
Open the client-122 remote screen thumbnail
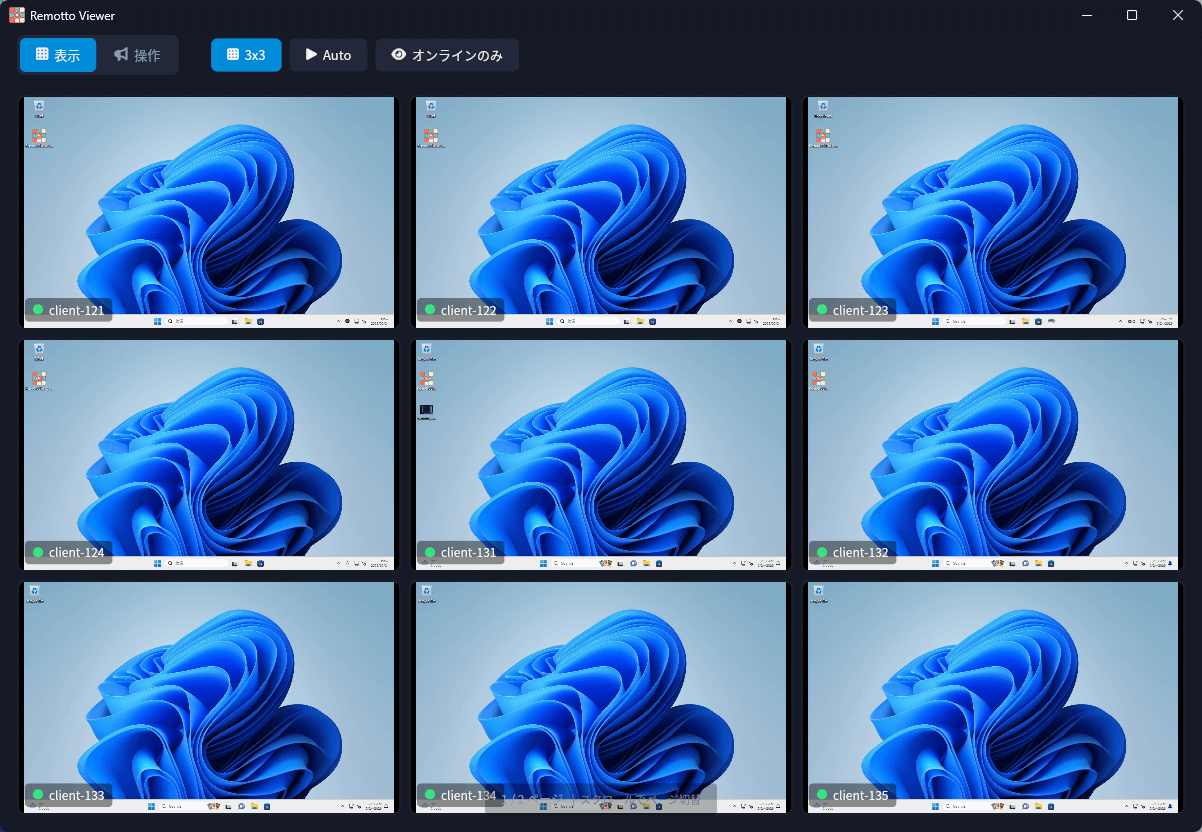[x=601, y=212]
